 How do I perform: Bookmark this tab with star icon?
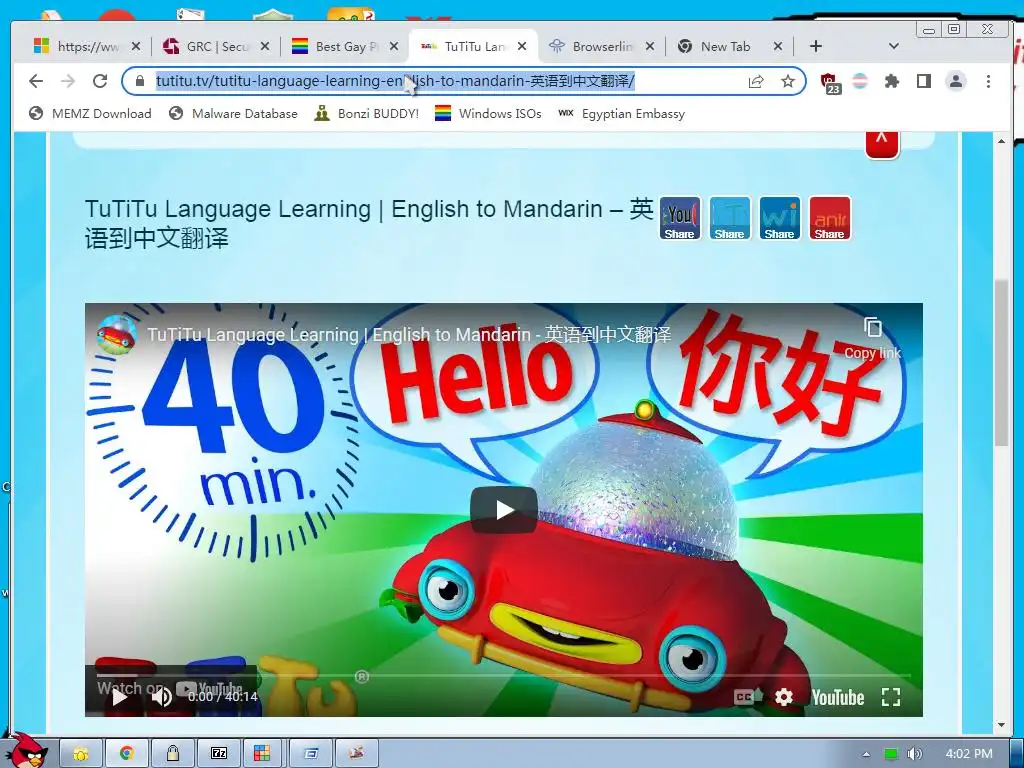pos(788,81)
